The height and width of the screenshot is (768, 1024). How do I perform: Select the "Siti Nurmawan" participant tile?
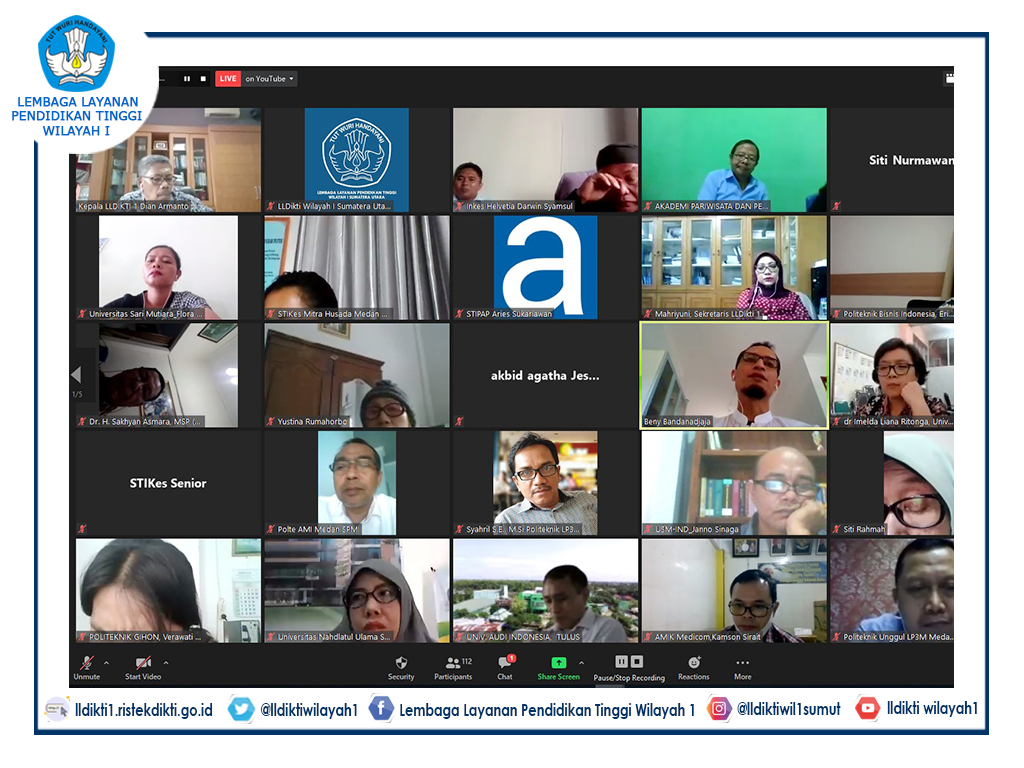(x=892, y=160)
